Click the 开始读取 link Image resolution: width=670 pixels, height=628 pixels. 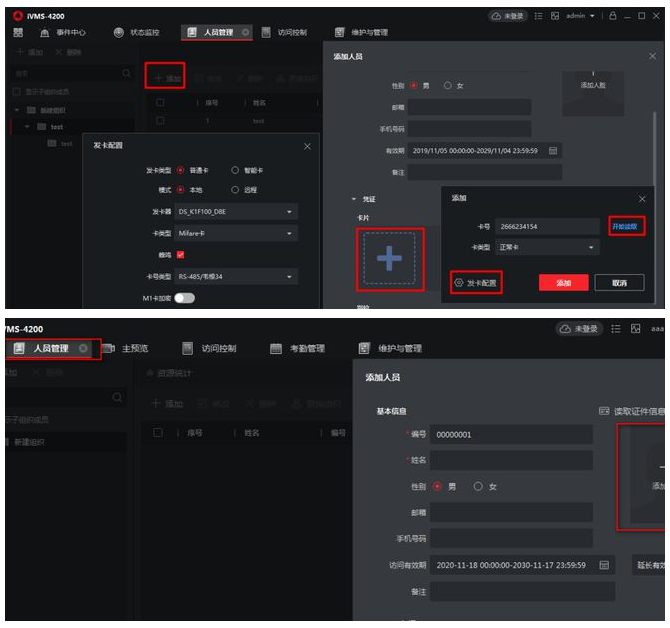coord(627,227)
